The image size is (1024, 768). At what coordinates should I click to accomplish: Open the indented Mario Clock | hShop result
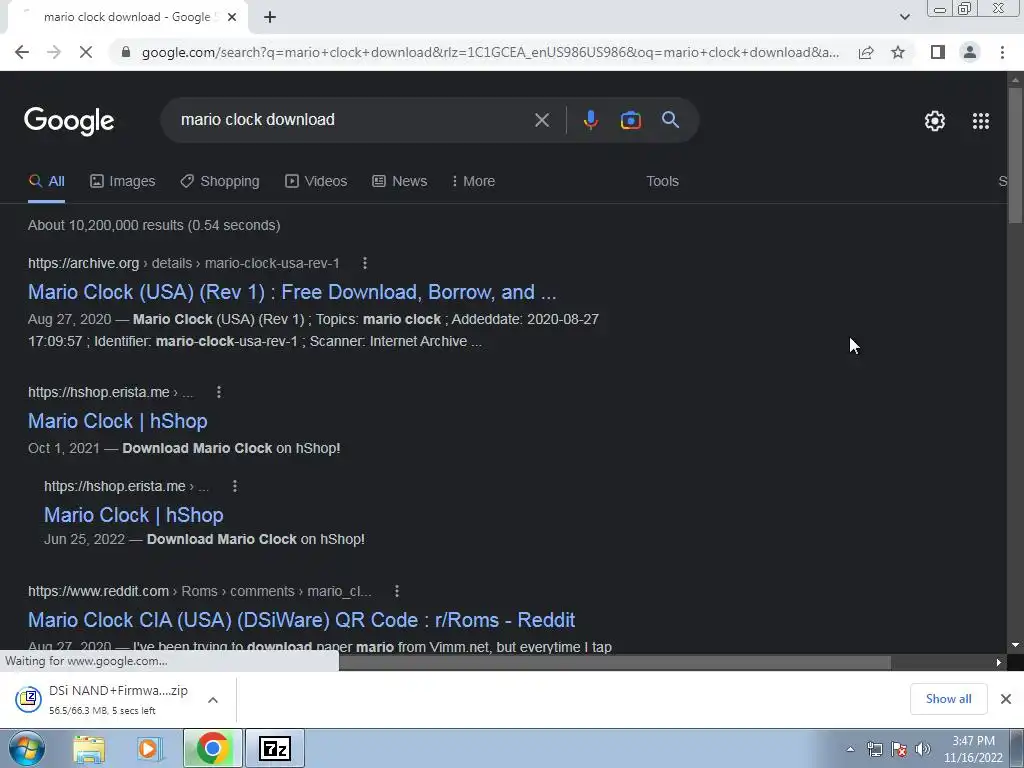click(x=134, y=515)
